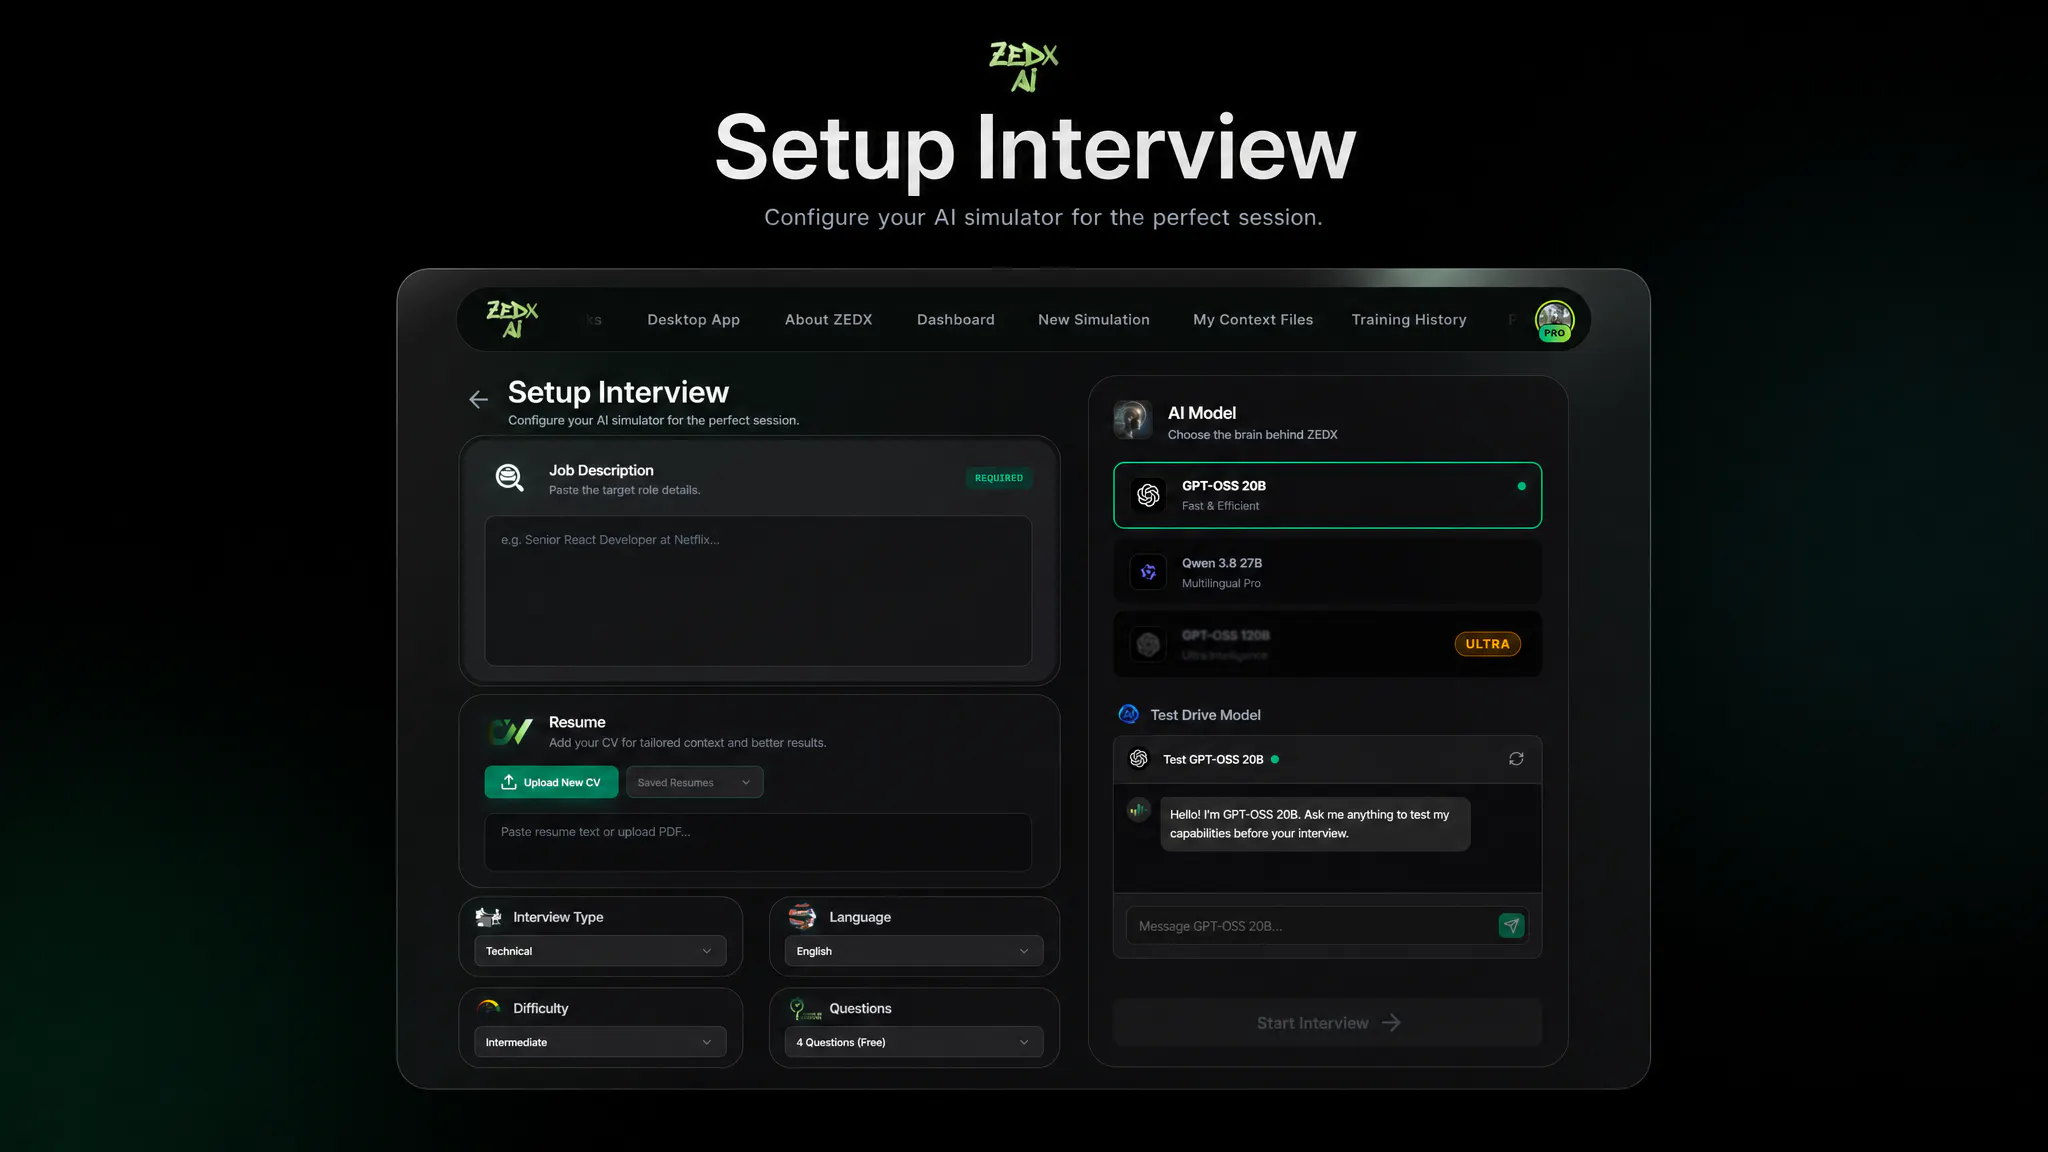
Task: Click the large ZEDX AI logo at top
Action: tap(1023, 67)
